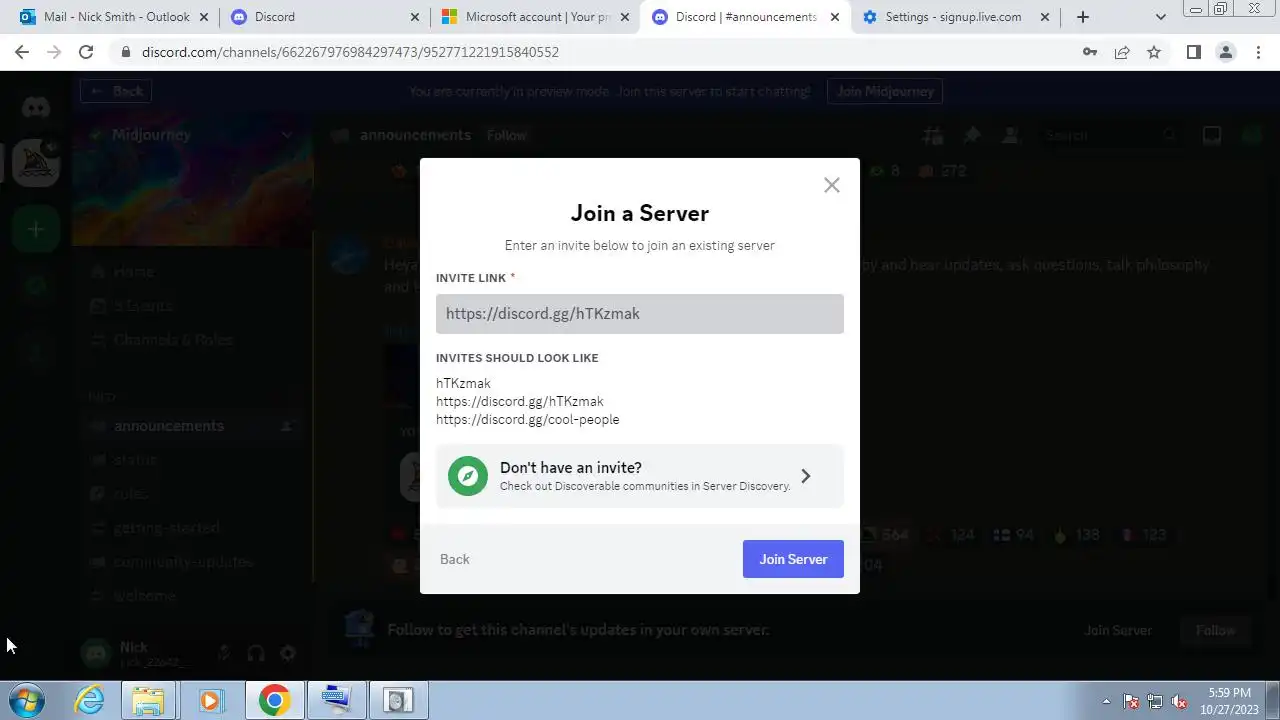Share this page icon

[1122, 52]
